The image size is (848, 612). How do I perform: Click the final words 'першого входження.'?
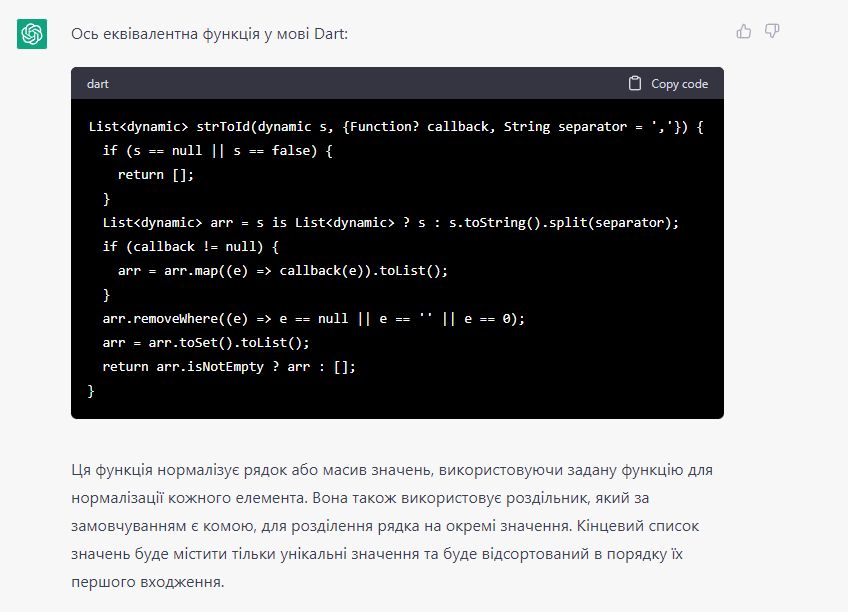pos(148,582)
